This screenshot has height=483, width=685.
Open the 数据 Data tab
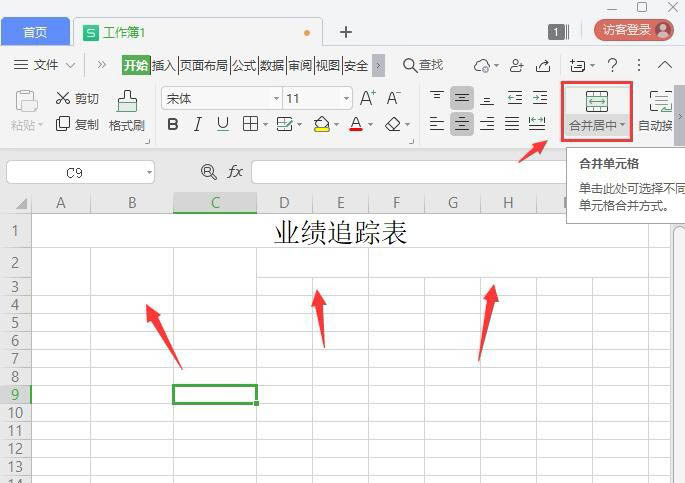tap(272, 66)
